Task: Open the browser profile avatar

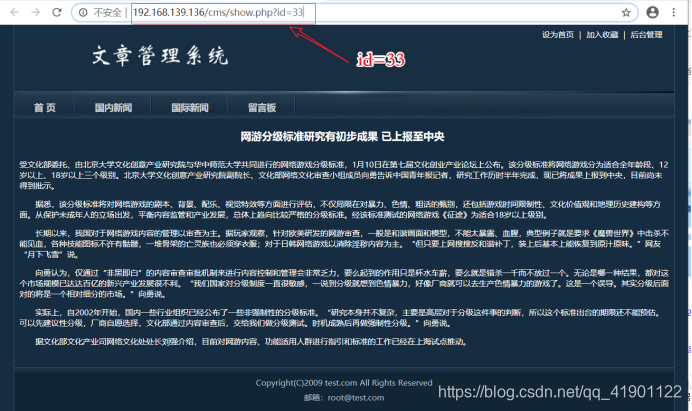Action: click(652, 12)
